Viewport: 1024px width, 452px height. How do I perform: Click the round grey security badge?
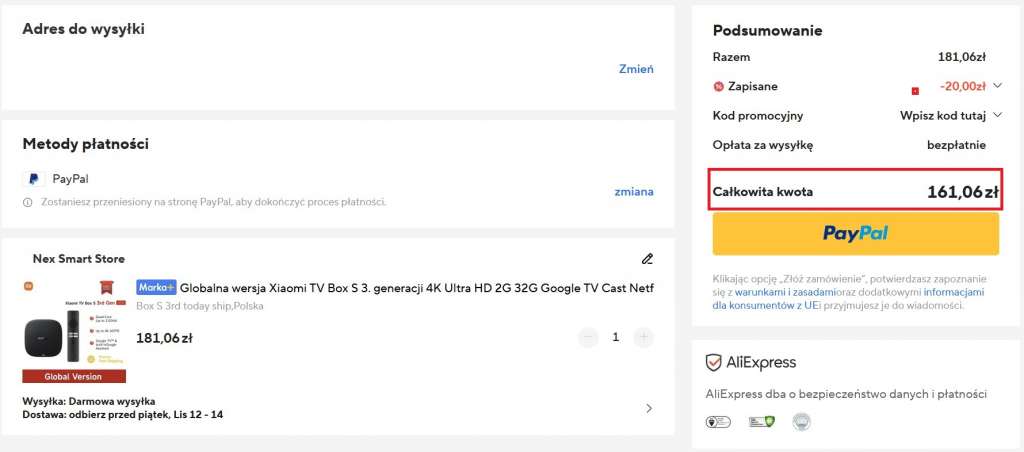tap(801, 422)
